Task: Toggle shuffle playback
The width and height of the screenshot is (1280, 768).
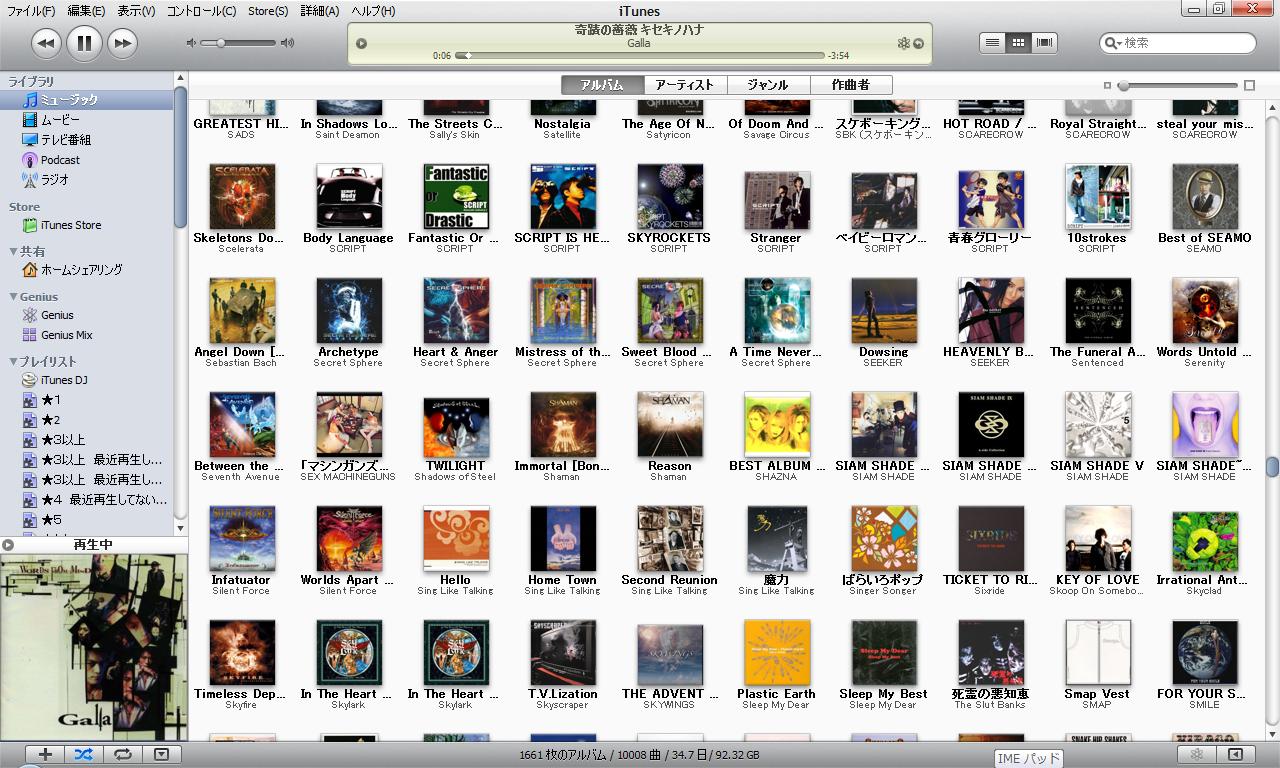Action: 84,755
